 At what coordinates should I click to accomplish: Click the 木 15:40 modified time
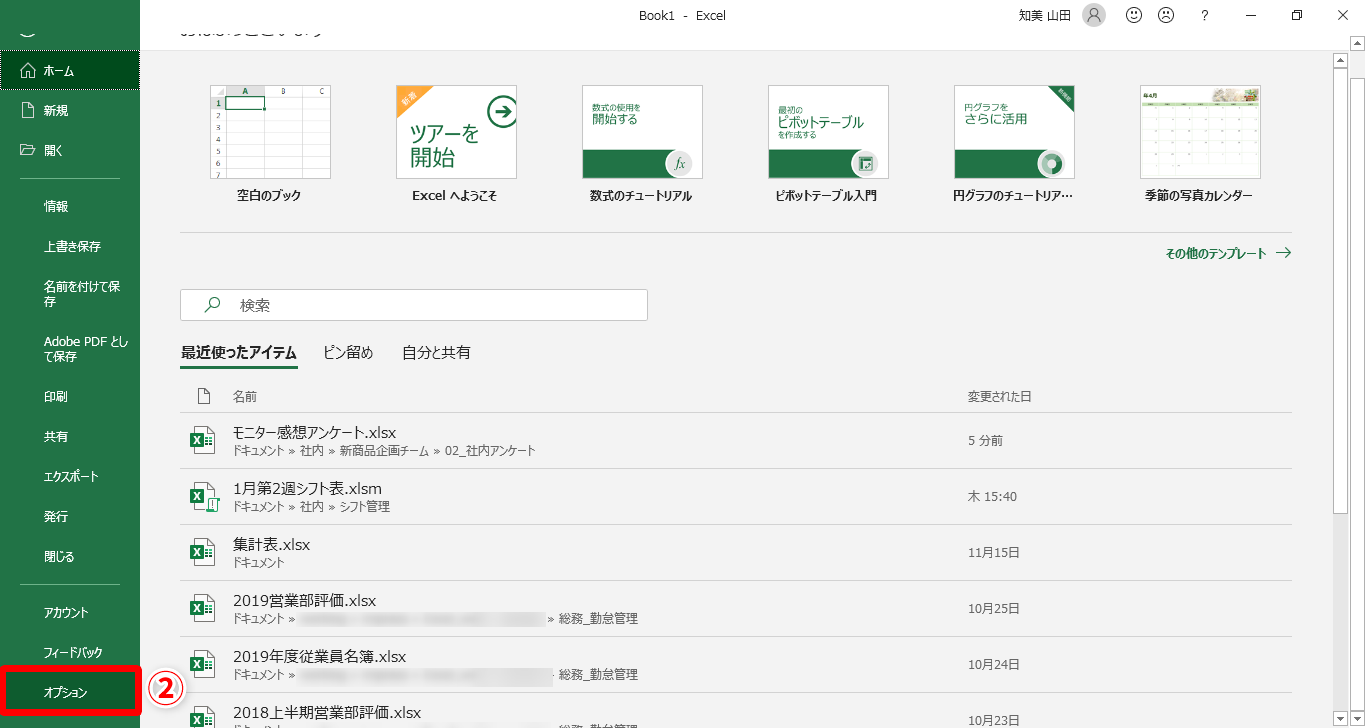tap(992, 497)
